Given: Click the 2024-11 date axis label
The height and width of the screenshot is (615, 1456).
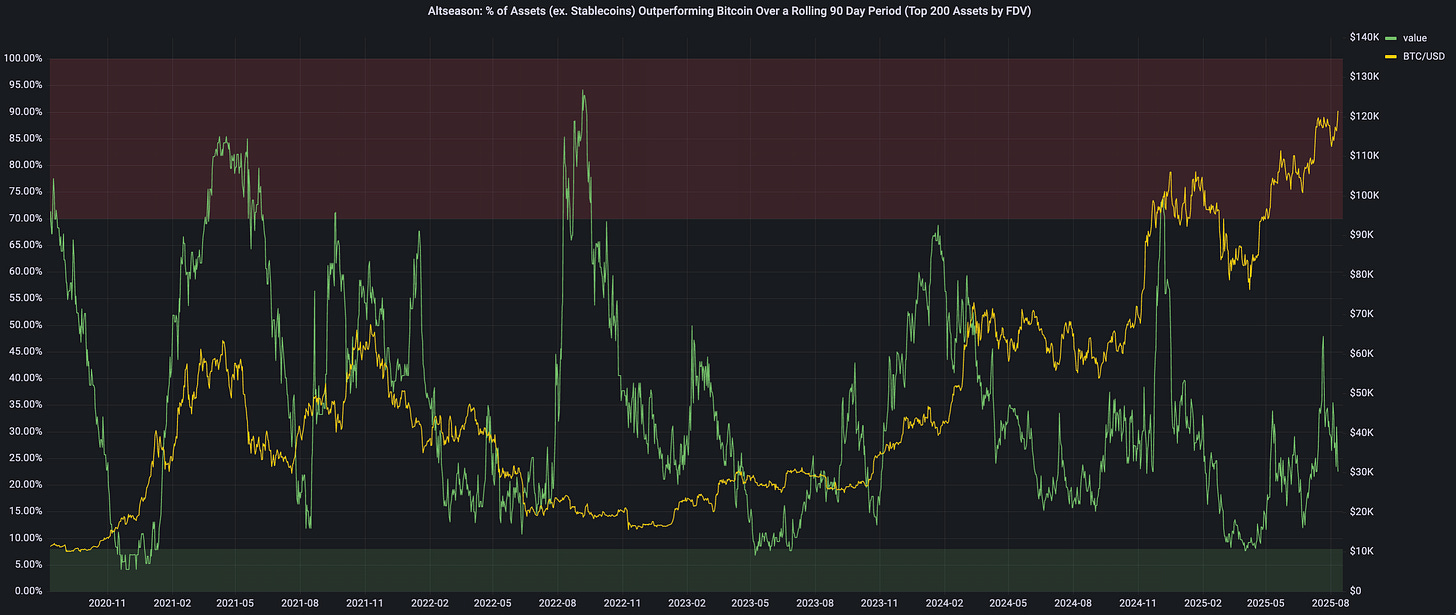Looking at the screenshot, I should pos(1137,604).
